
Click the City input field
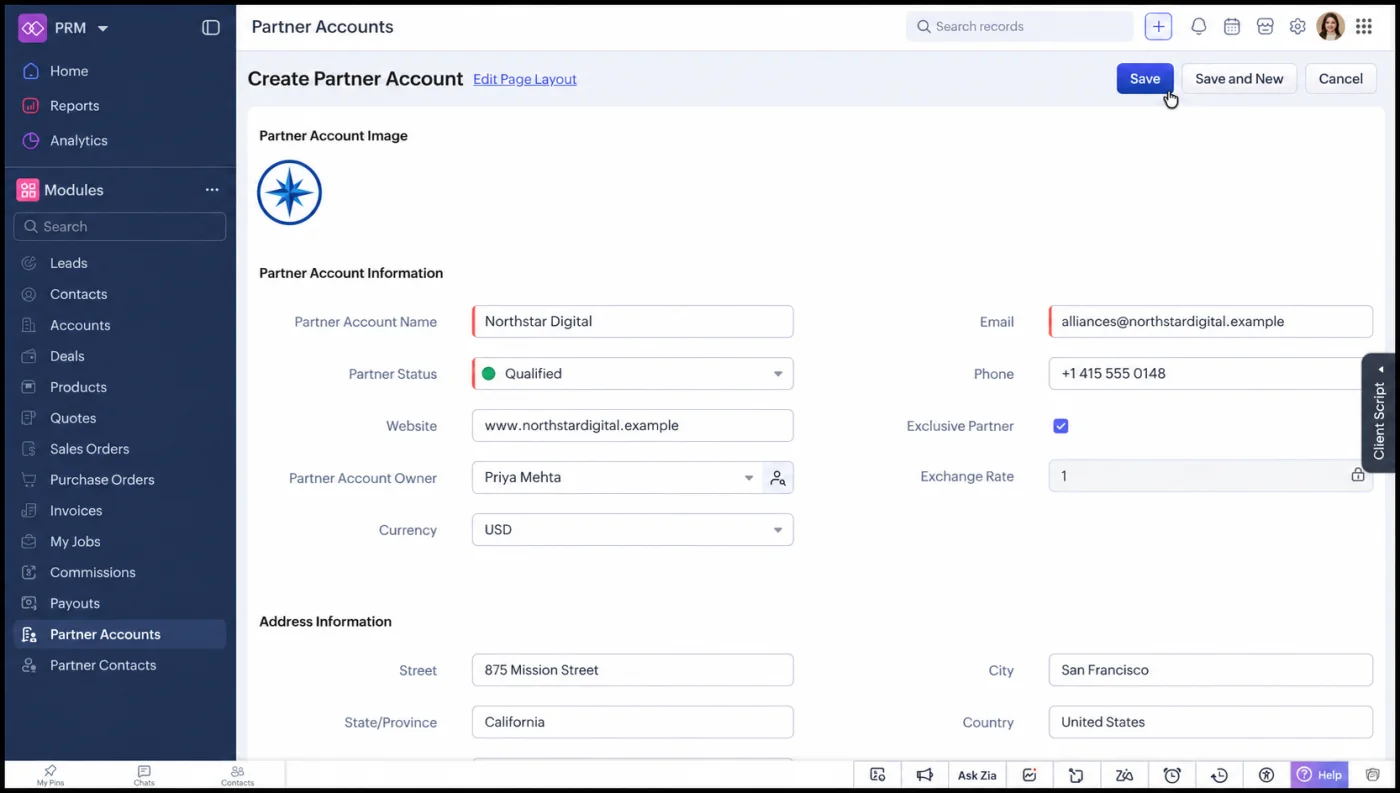tap(1211, 670)
